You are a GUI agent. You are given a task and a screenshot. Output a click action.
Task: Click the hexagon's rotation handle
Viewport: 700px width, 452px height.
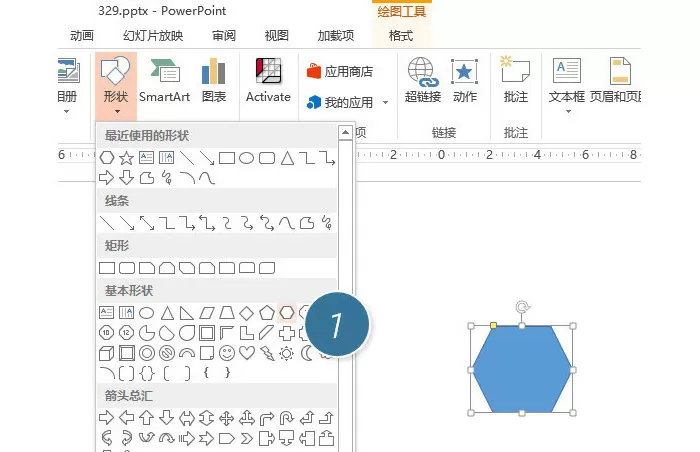click(x=522, y=307)
